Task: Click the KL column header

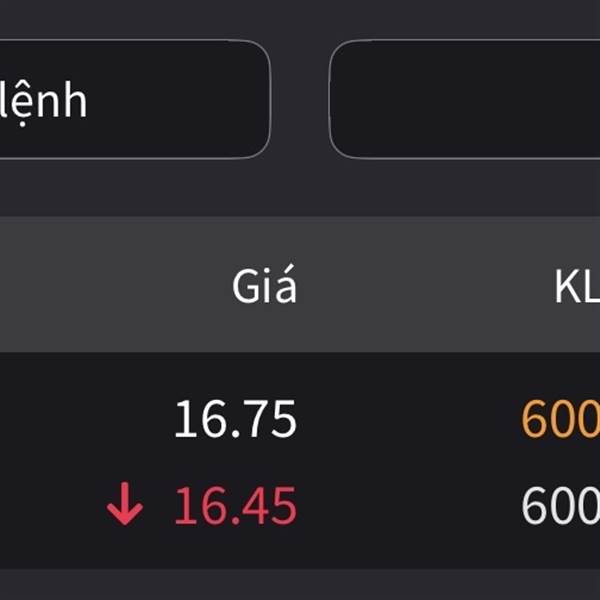Action: [x=577, y=288]
